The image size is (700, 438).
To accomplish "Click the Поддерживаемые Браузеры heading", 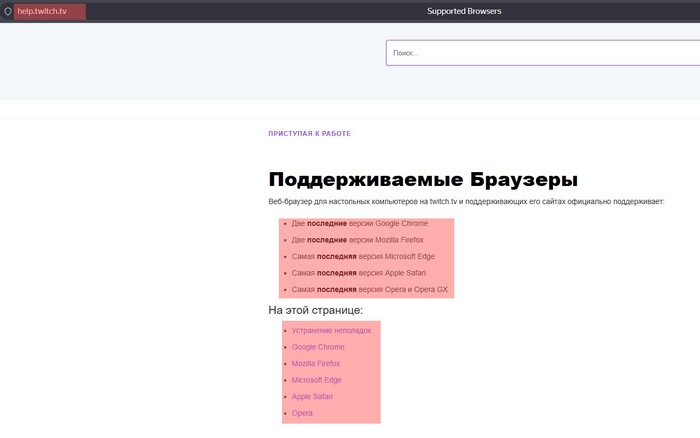I will (422, 180).
